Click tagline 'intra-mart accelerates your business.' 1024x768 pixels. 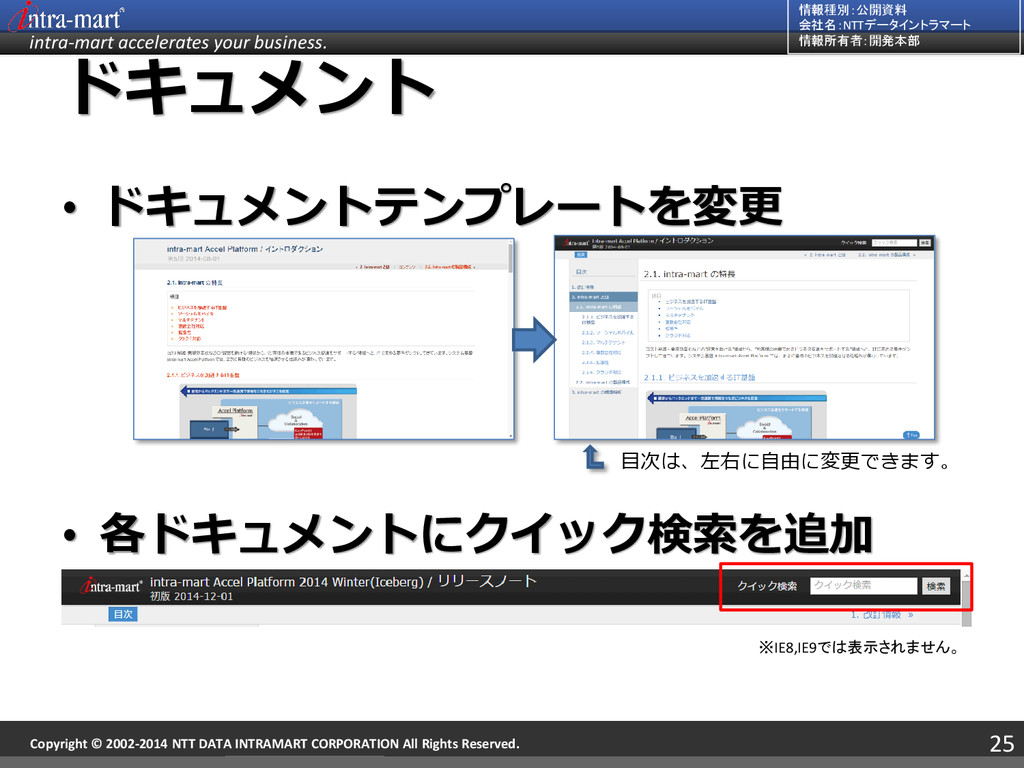tap(178, 42)
